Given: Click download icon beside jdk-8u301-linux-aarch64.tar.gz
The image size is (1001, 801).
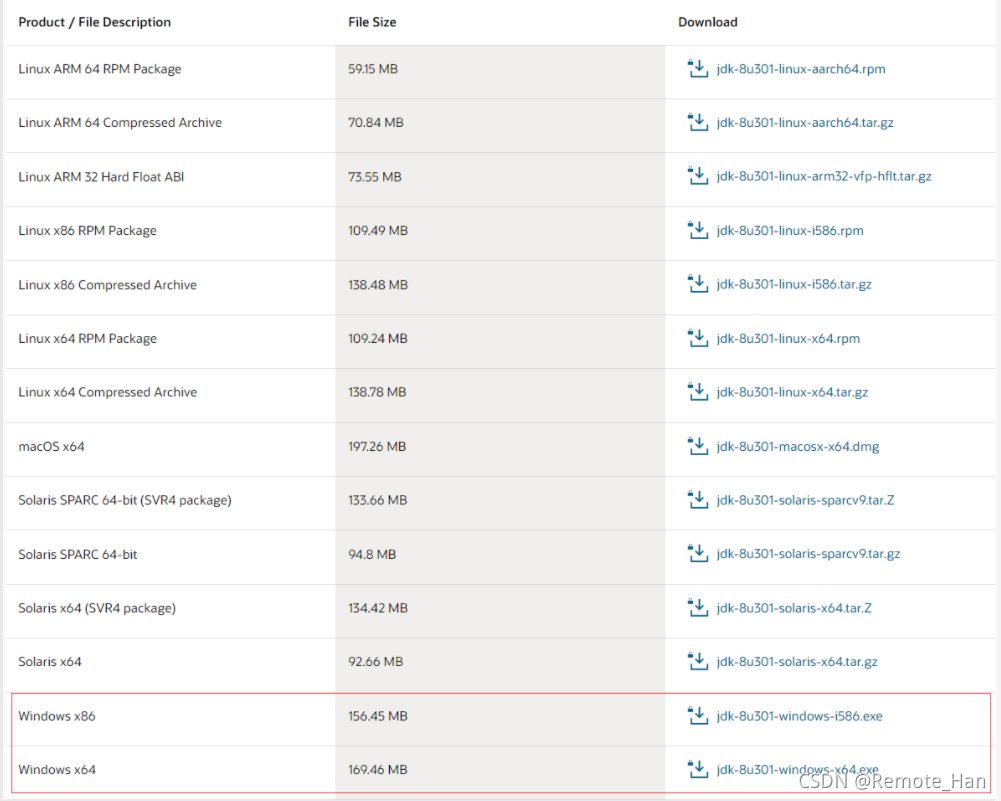Looking at the screenshot, I should 698,122.
